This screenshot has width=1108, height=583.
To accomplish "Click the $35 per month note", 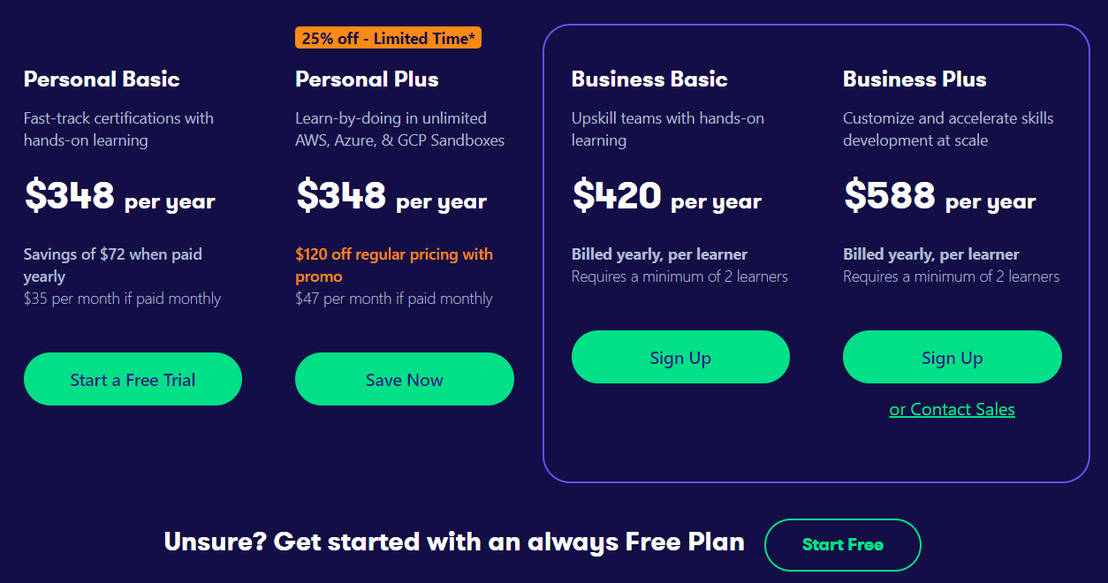I will 122,298.
